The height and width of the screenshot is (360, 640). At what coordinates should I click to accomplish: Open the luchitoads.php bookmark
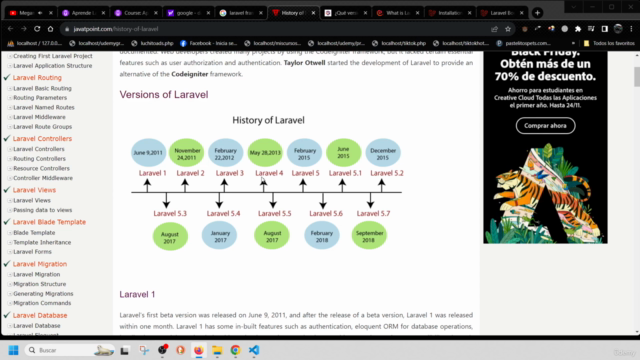(153, 43)
